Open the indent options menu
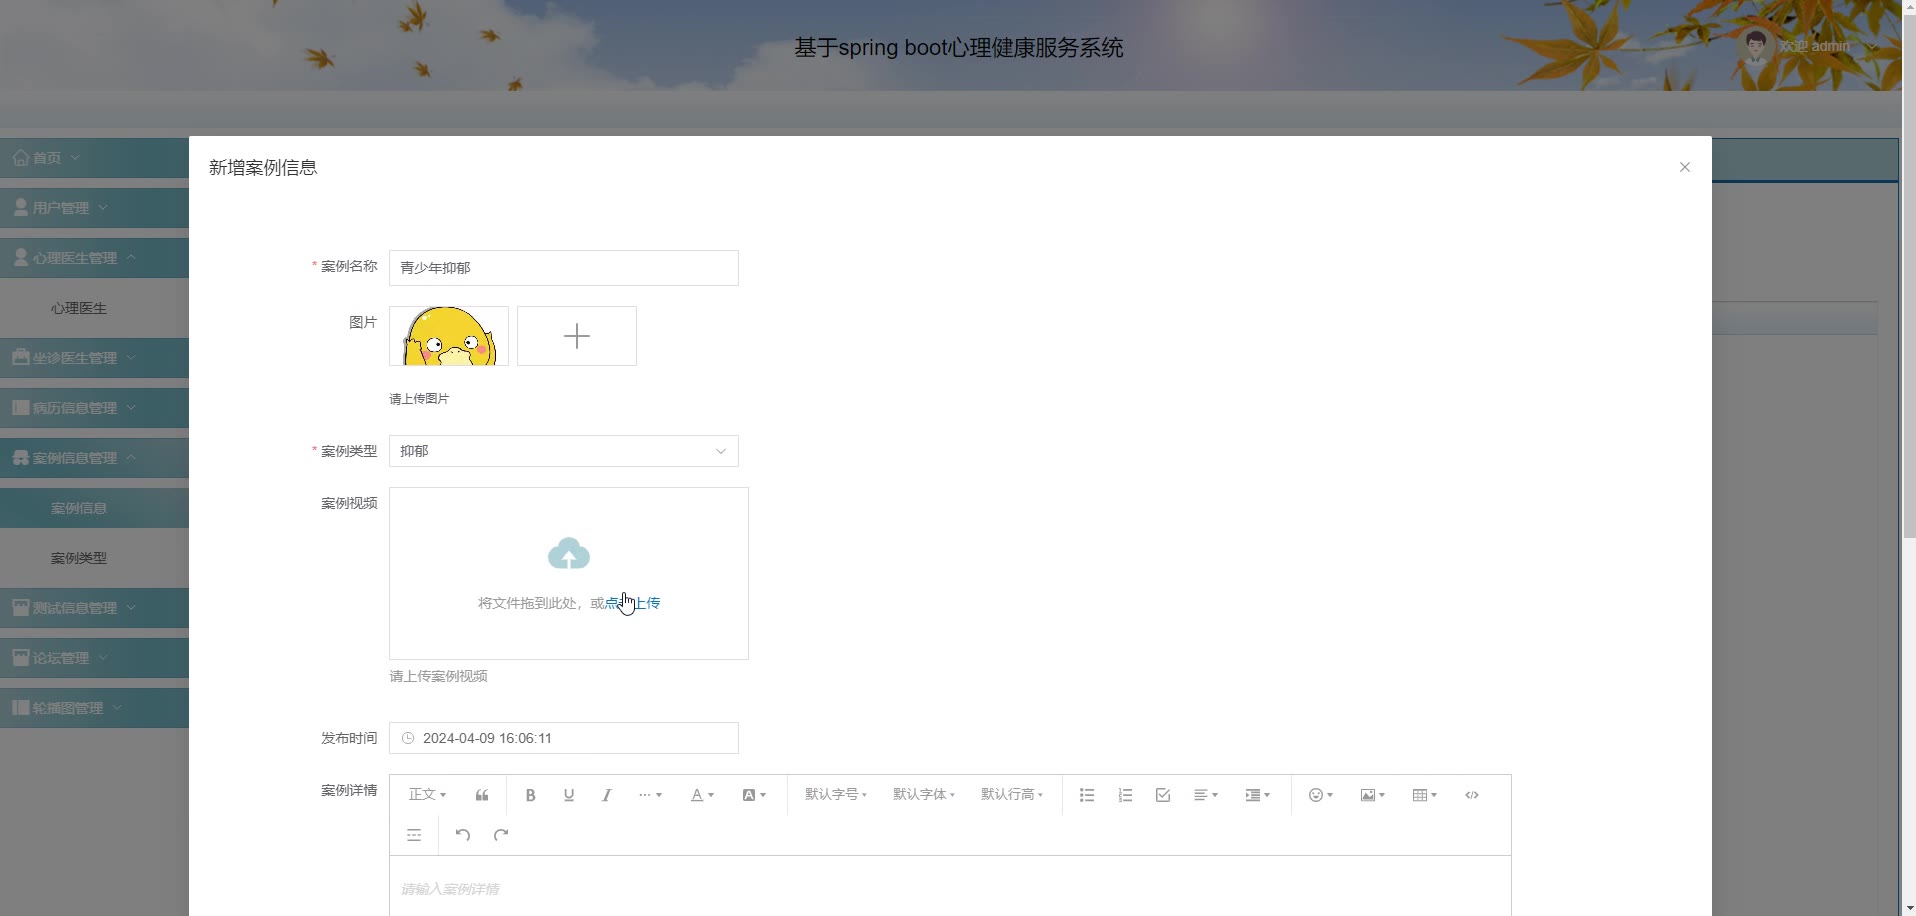The height and width of the screenshot is (916, 1916). pos(1258,795)
